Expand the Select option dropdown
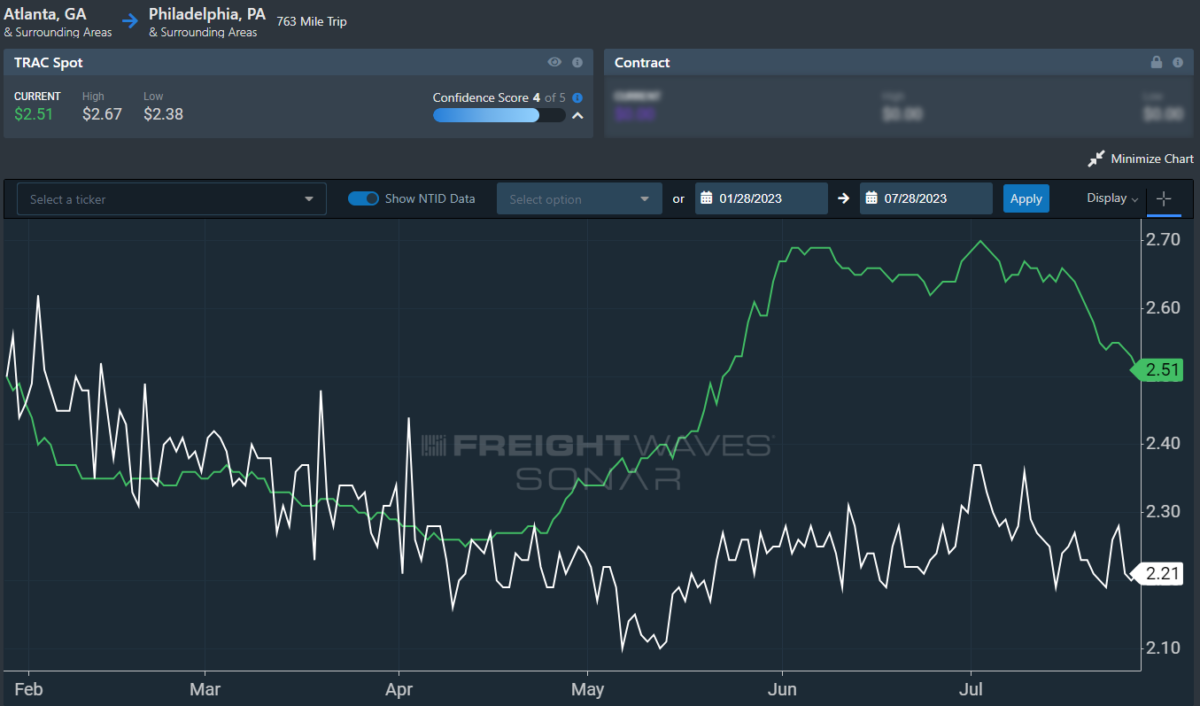1200x706 pixels. click(x=579, y=199)
